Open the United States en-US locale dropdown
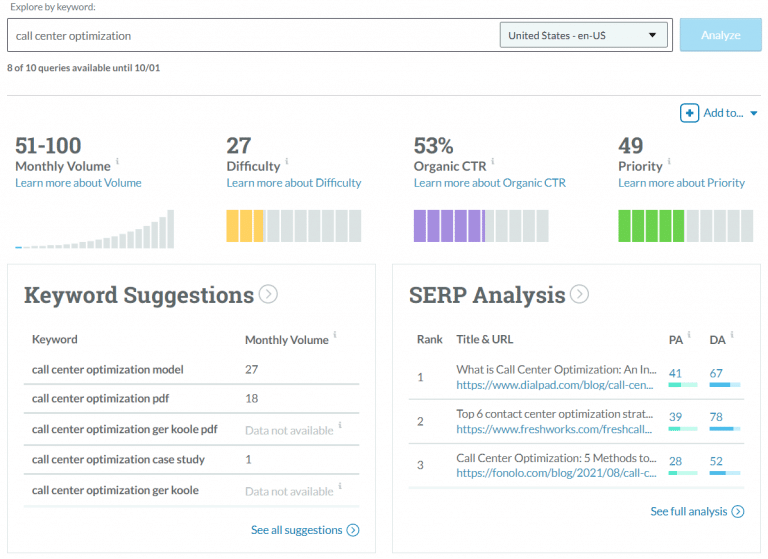The width and height of the screenshot is (768, 559). coord(584,35)
